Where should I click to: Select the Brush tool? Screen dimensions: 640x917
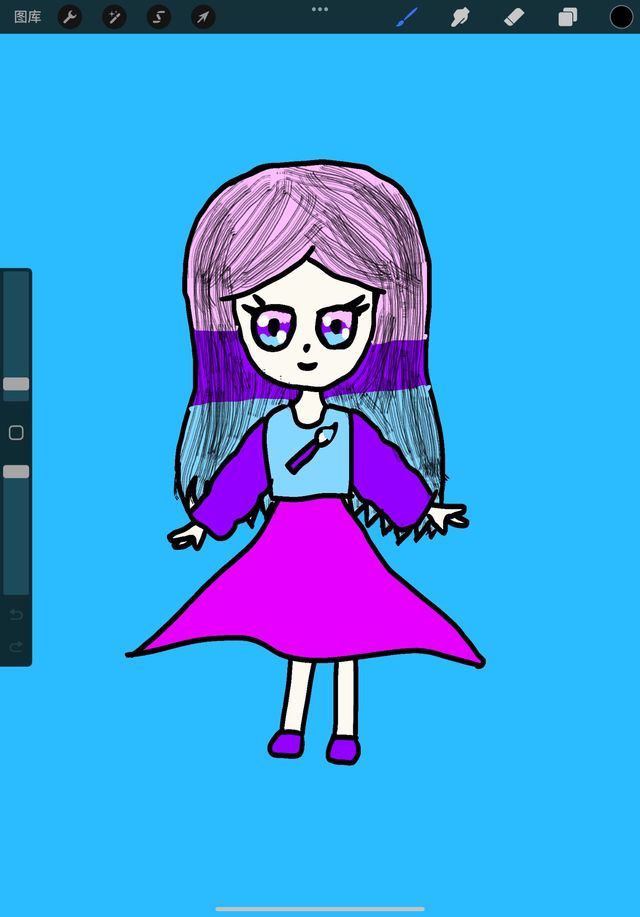coord(406,17)
